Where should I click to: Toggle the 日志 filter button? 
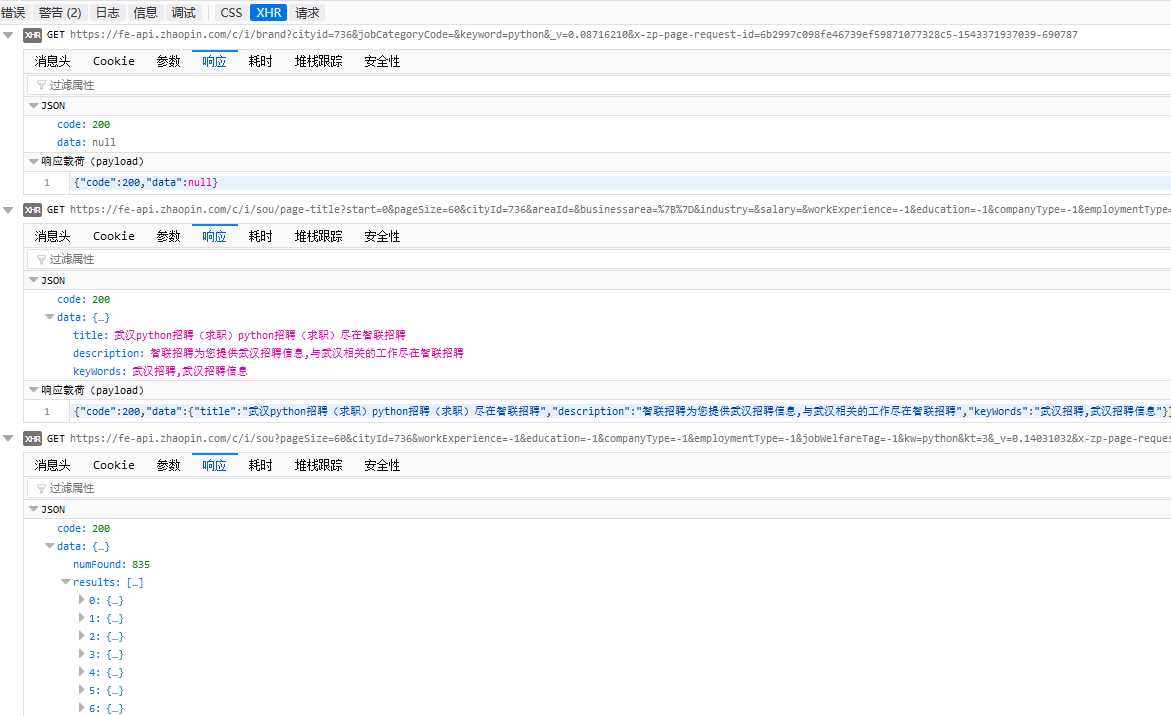[107, 13]
